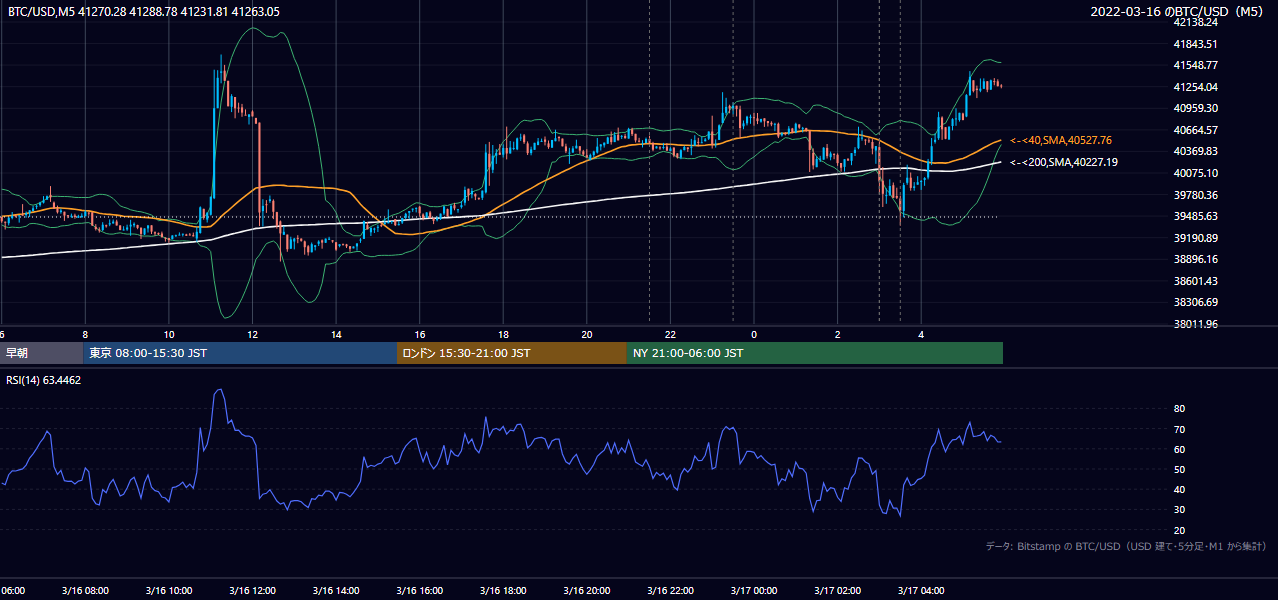Click the 40 SMA label 40527.76
Viewport: 1278px width, 600px height.
[x=1061, y=141]
